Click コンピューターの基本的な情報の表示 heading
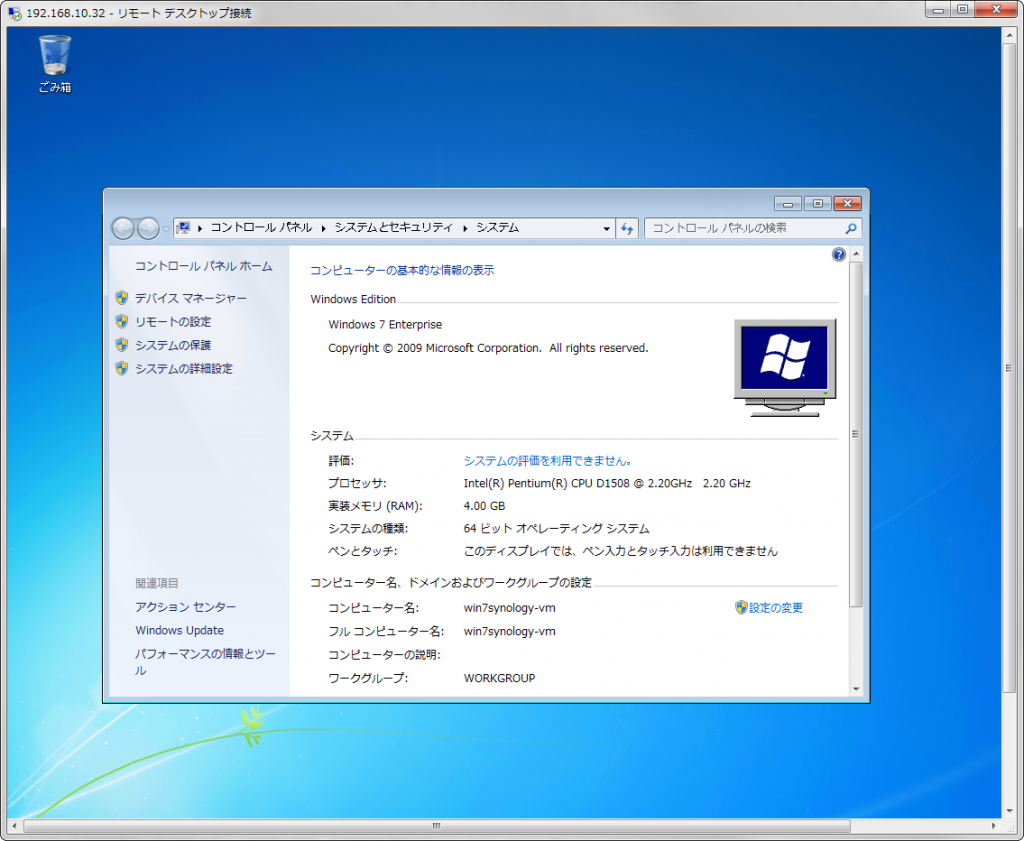 [x=402, y=270]
